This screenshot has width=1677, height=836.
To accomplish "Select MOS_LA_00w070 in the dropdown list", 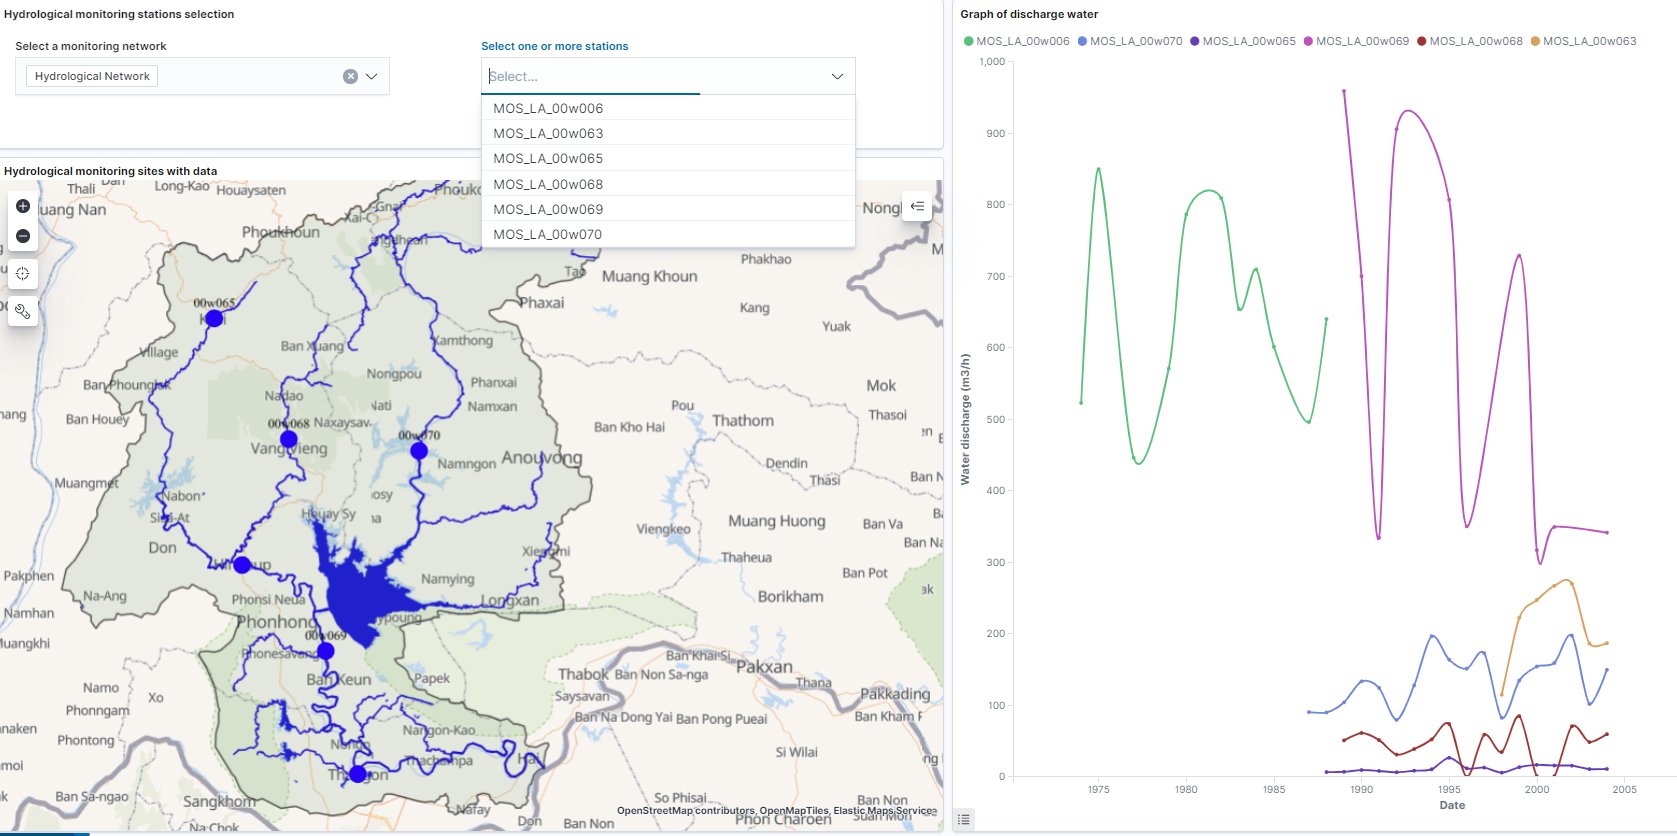I will pyautogui.click(x=548, y=234).
